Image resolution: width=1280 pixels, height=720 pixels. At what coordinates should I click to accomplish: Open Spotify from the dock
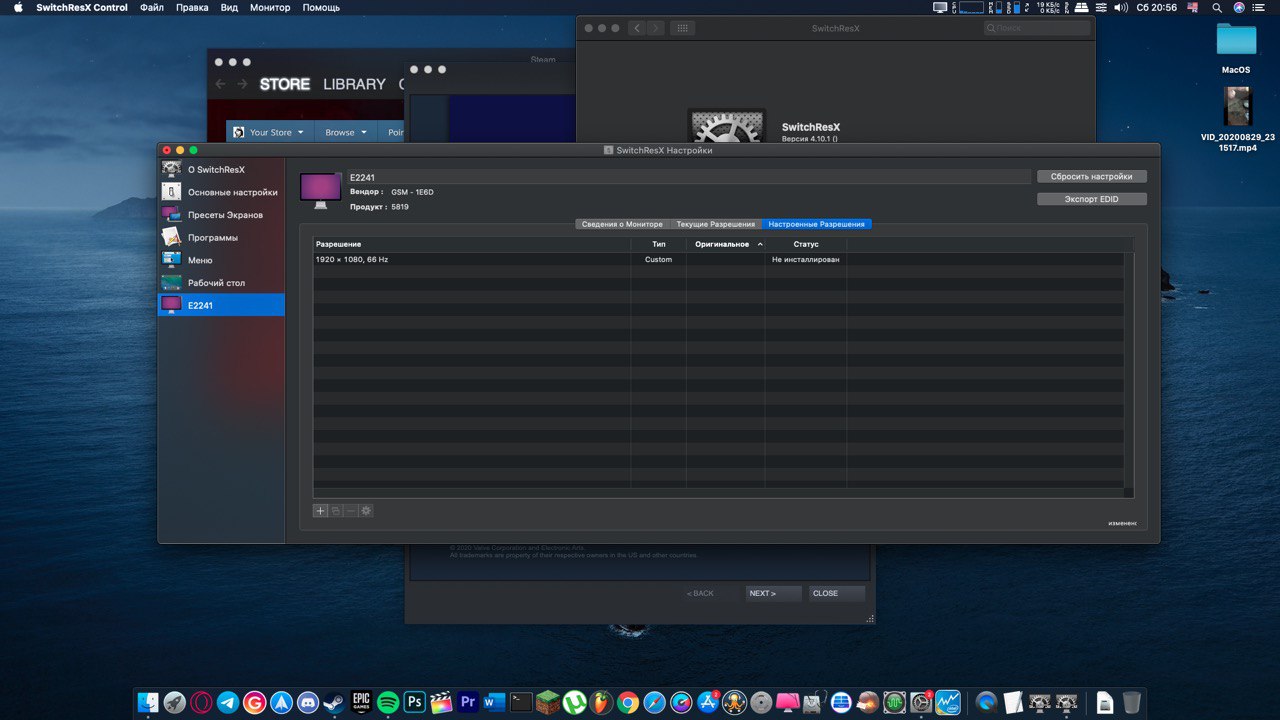tap(388, 702)
